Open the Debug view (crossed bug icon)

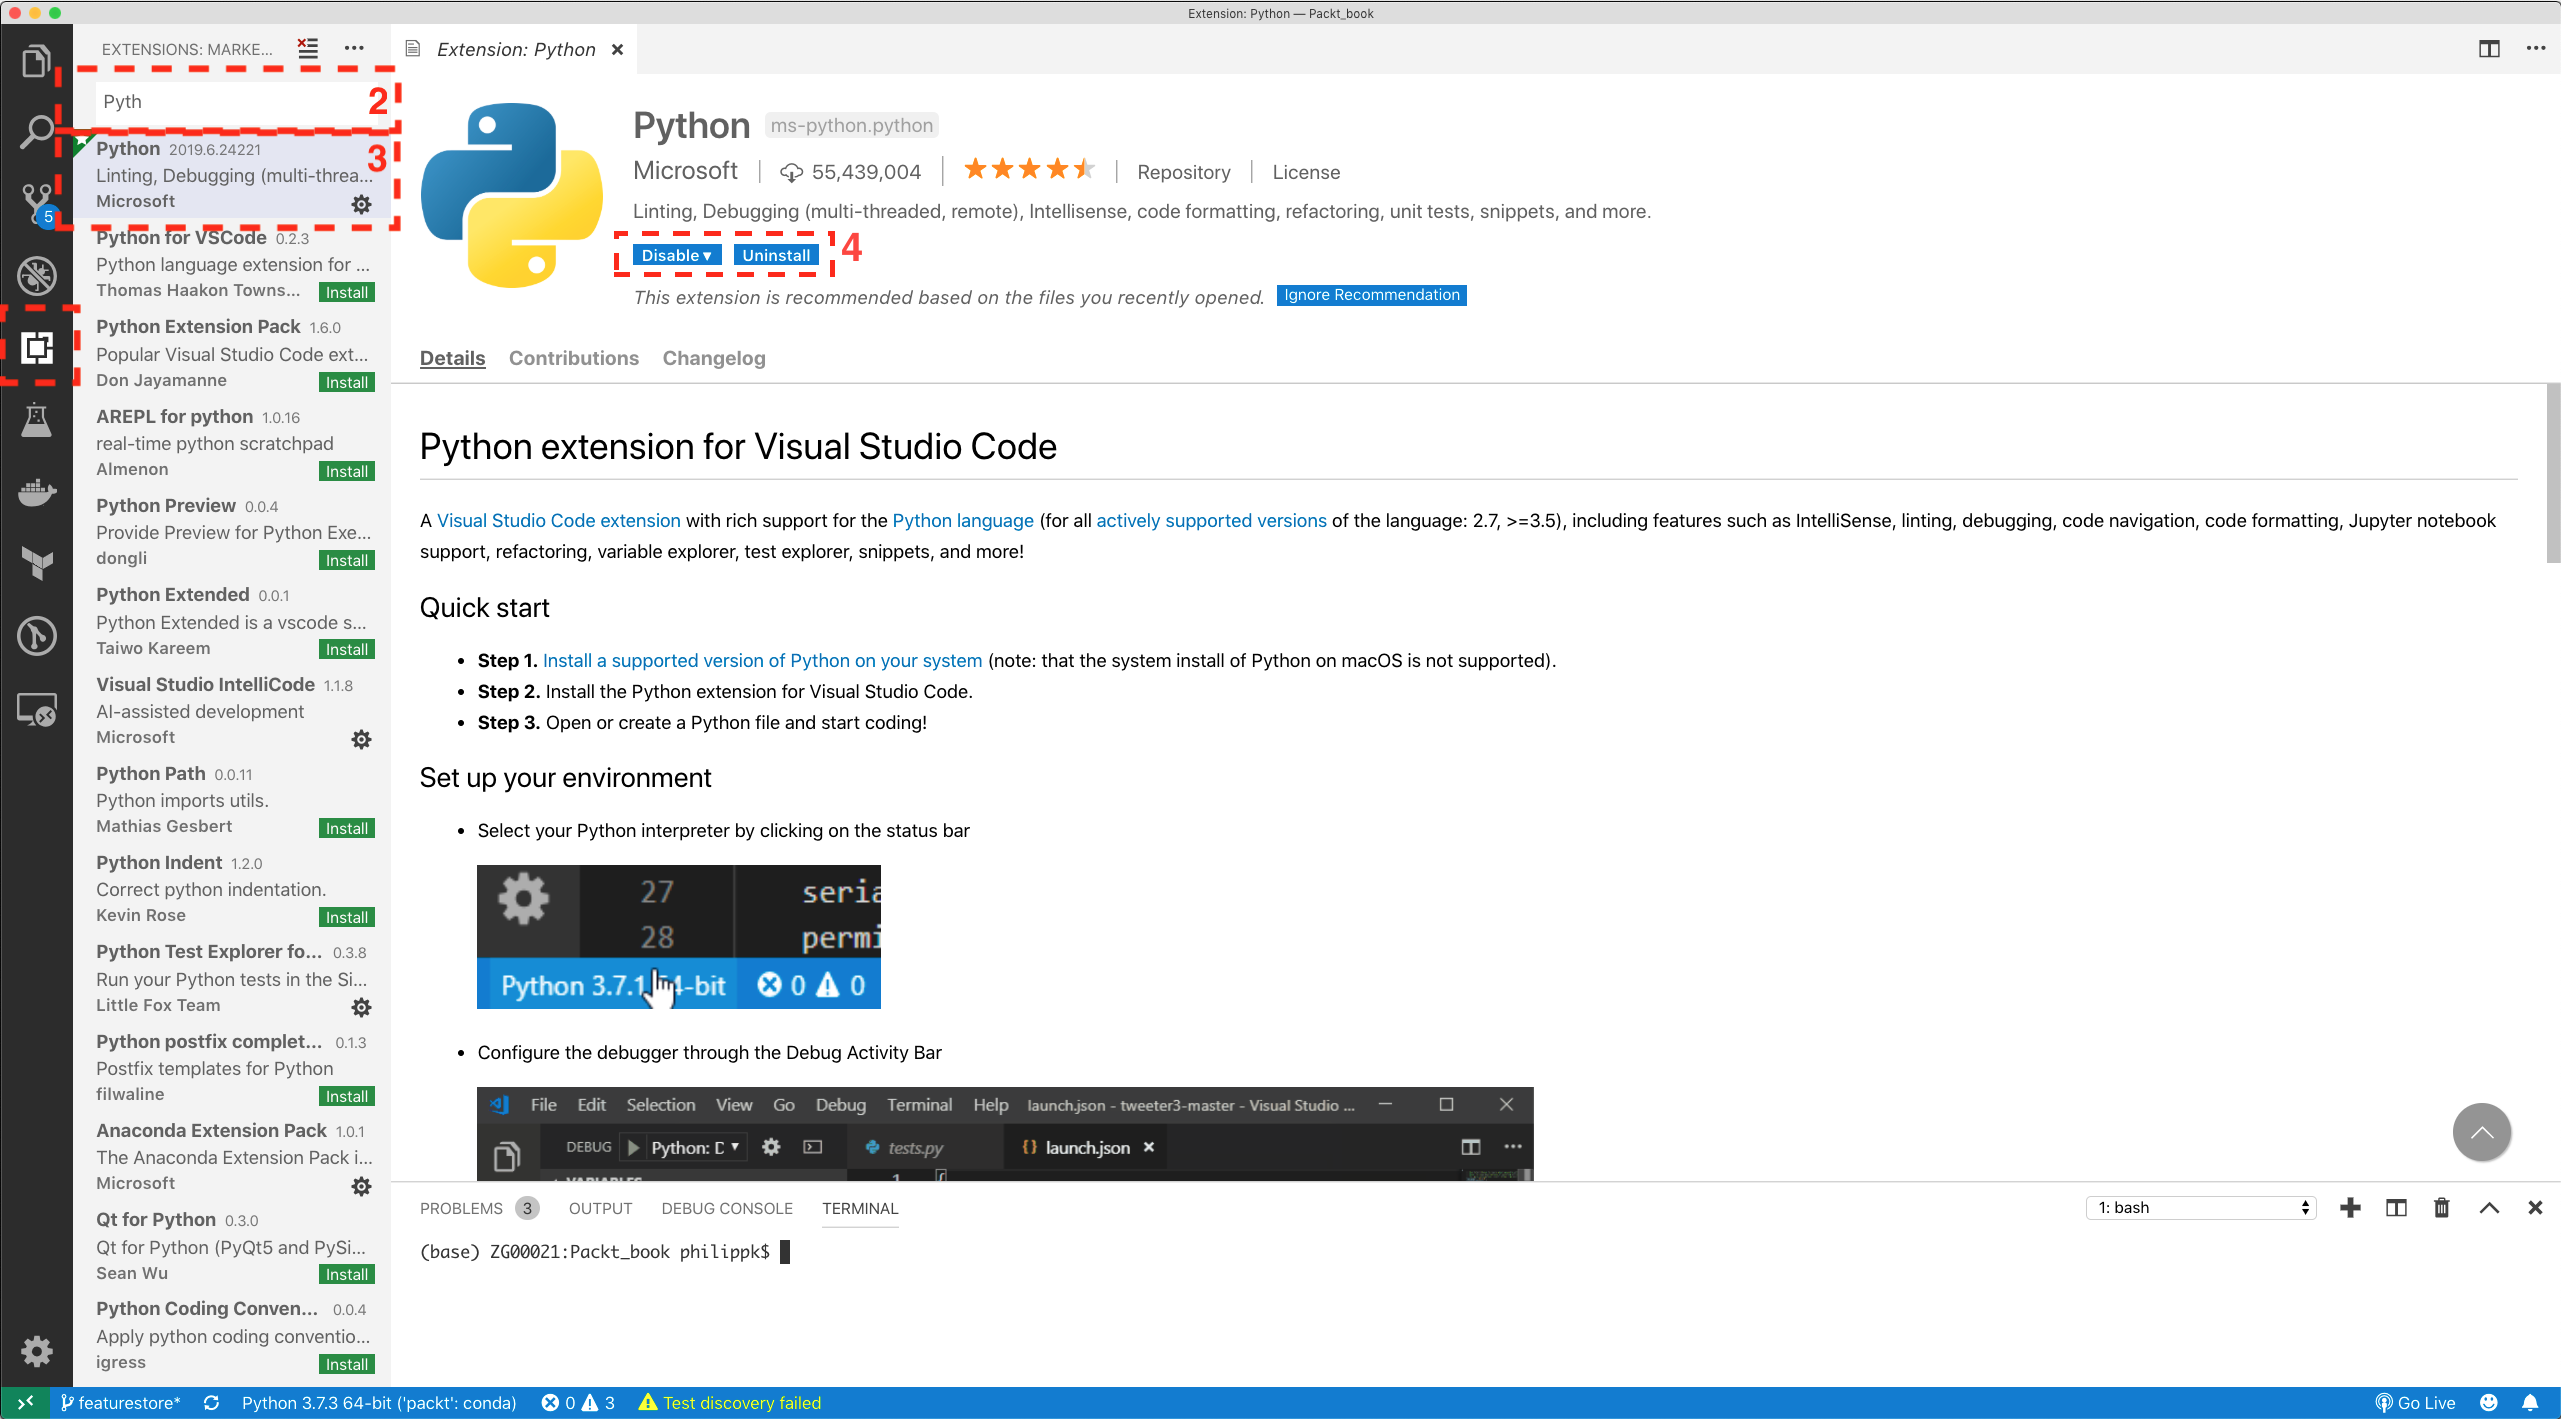point(36,276)
